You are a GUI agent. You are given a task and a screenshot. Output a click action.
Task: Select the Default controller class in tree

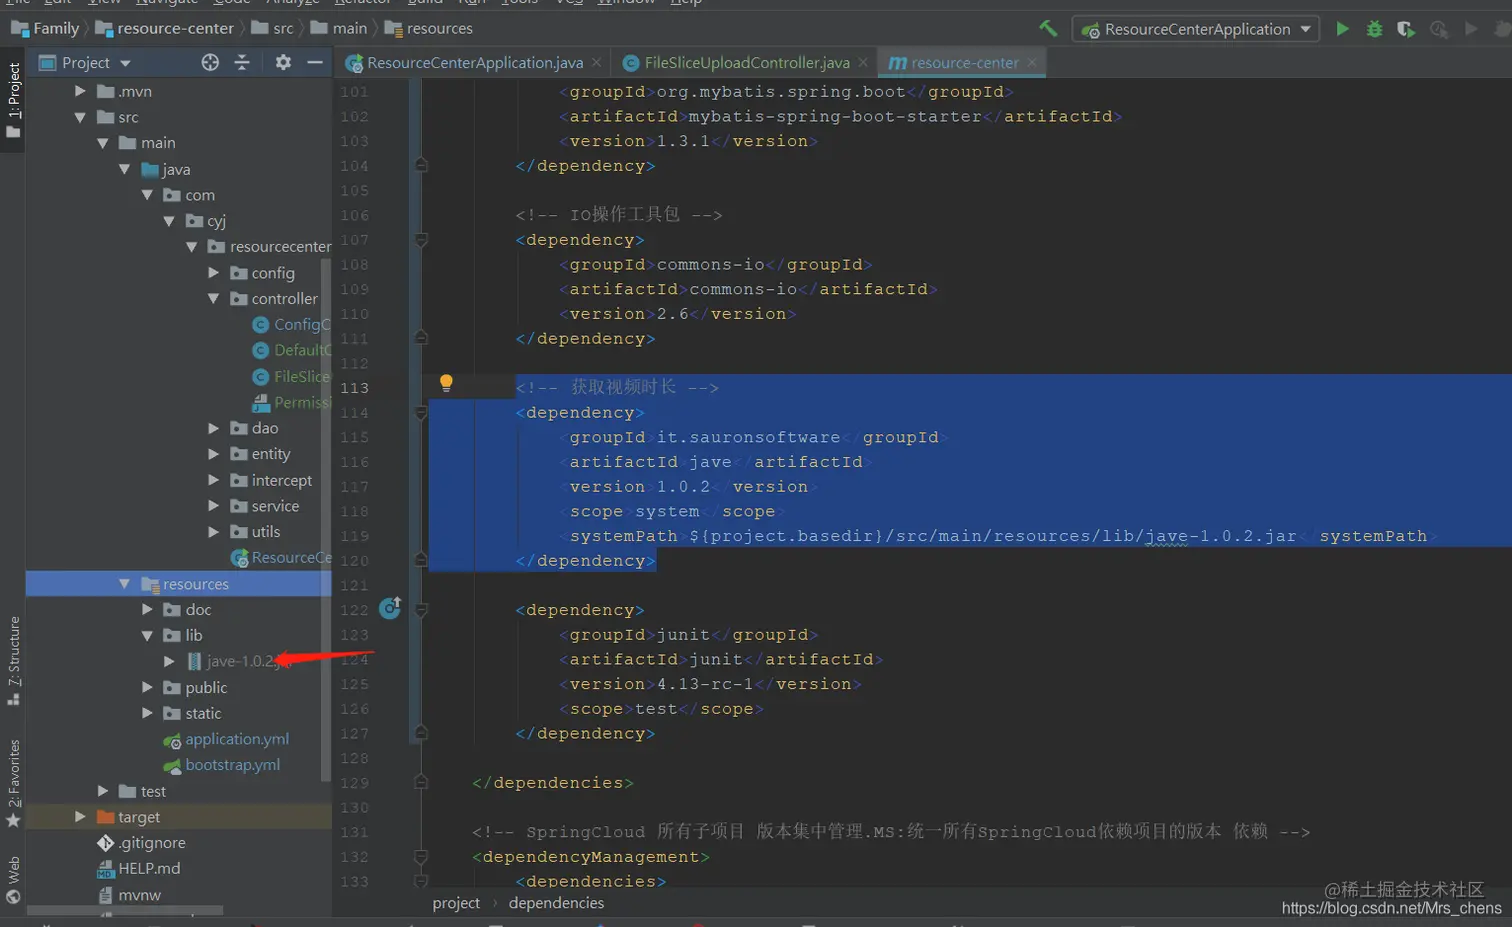coord(291,350)
